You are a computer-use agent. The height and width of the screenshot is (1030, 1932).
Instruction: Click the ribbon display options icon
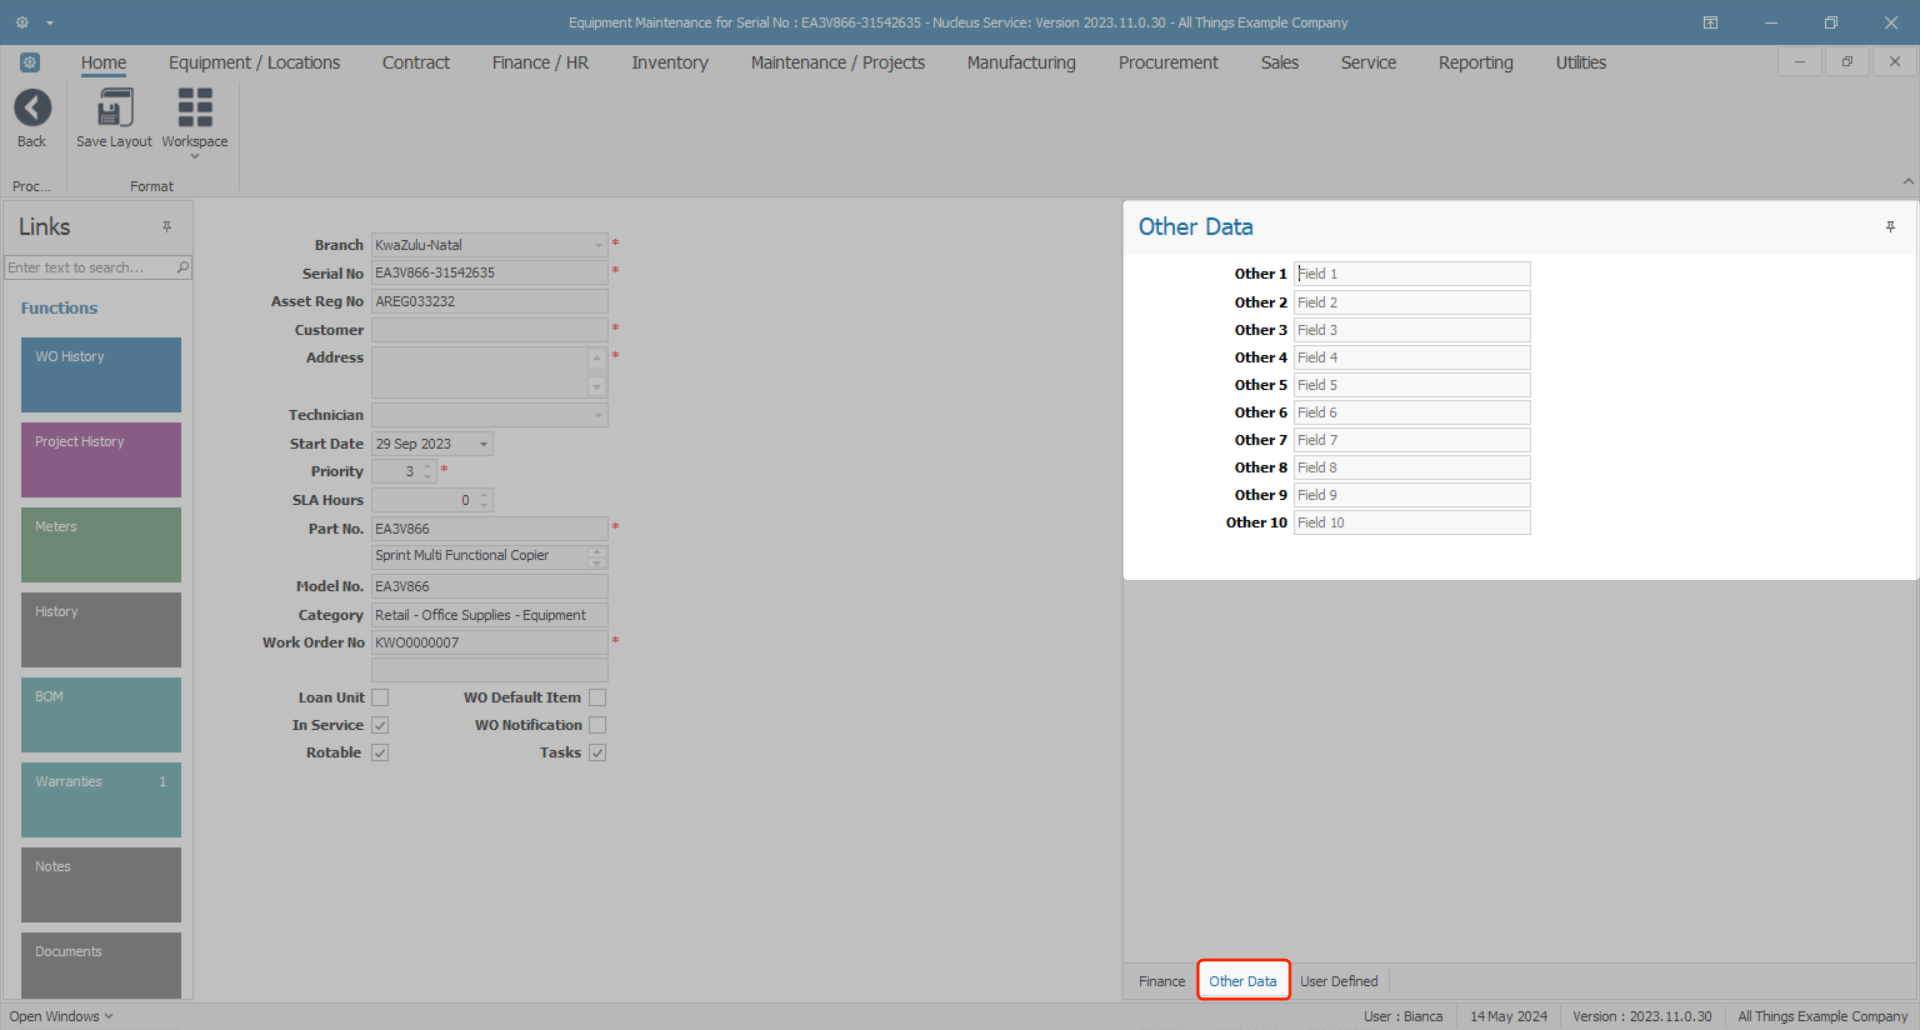(1710, 23)
